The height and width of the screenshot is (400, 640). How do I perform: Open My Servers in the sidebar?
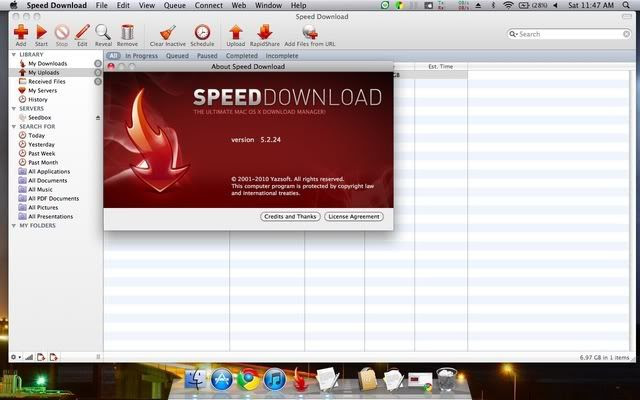click(x=42, y=90)
